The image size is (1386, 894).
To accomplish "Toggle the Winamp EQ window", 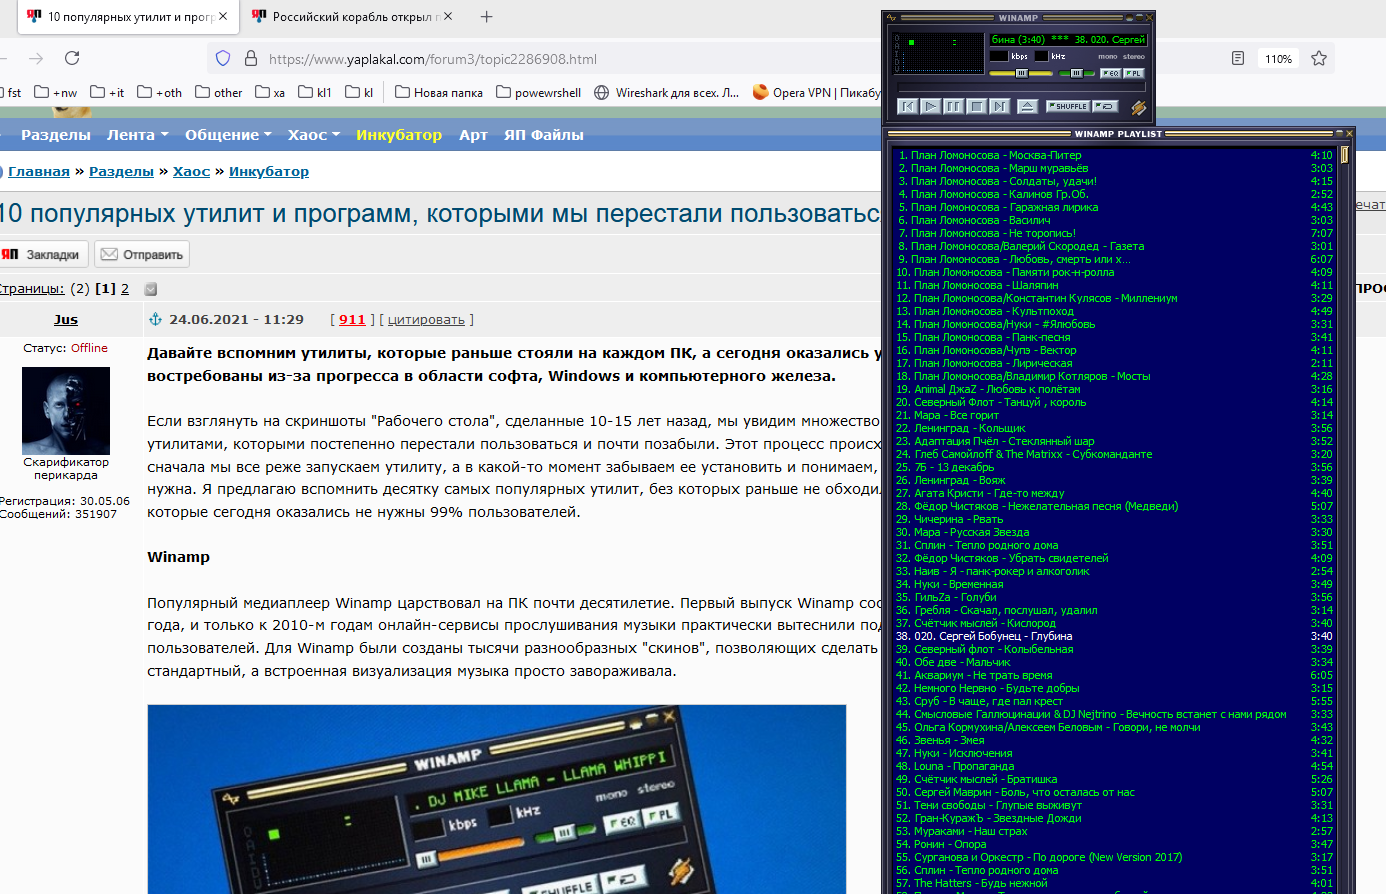I will (x=1110, y=73).
